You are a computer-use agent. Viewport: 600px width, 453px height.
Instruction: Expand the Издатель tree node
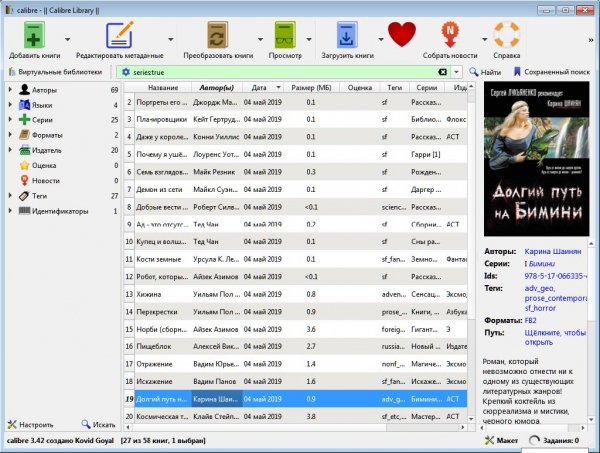point(10,150)
